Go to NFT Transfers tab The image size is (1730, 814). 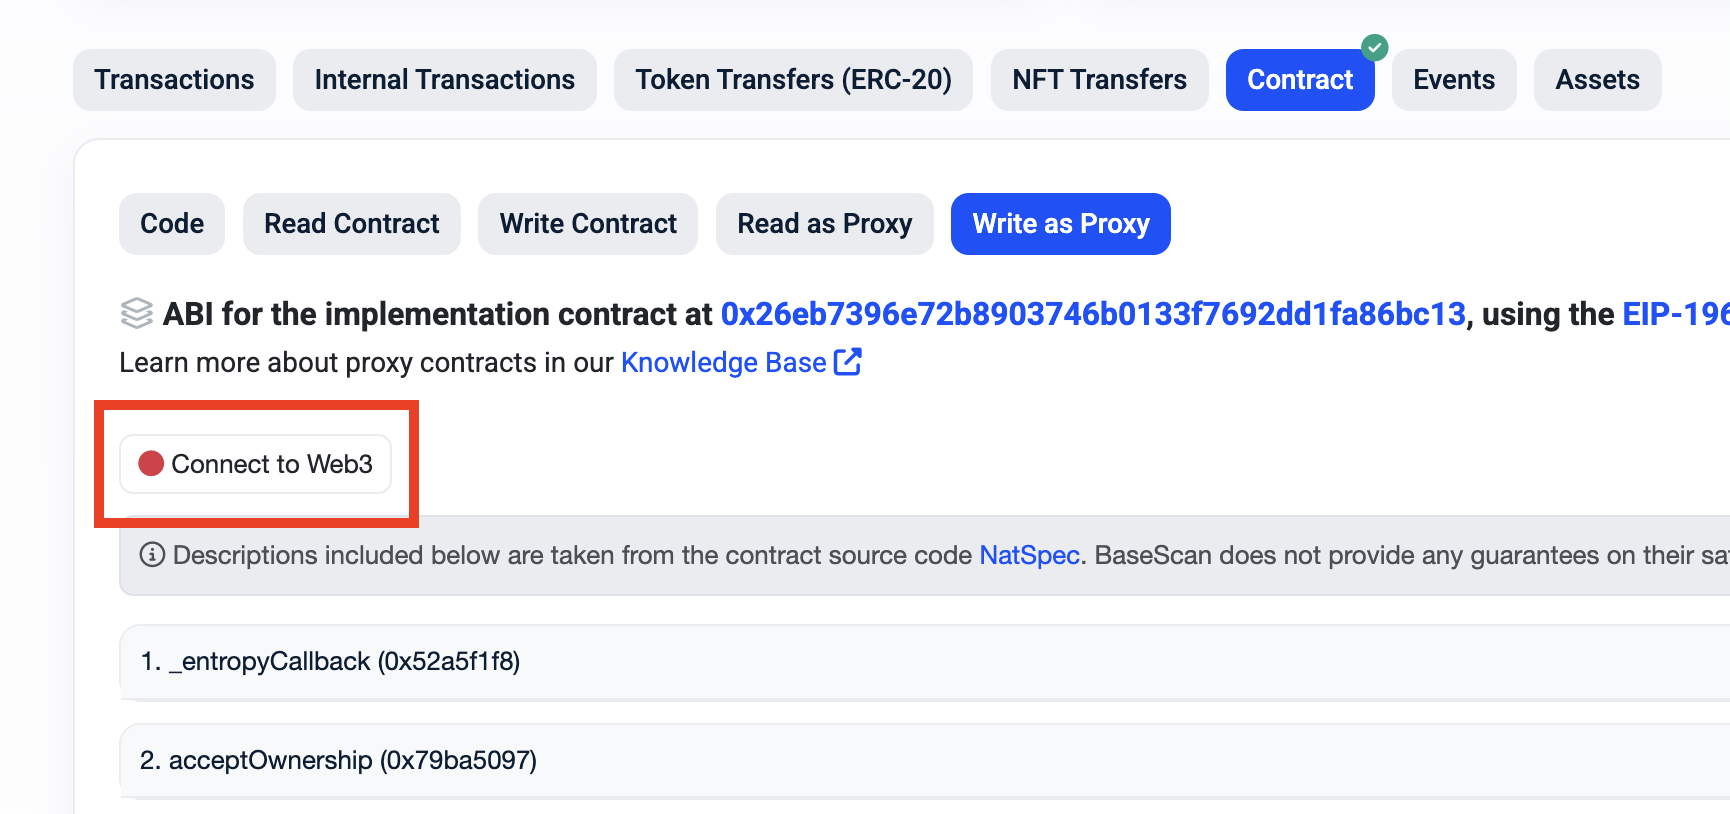coord(1099,80)
